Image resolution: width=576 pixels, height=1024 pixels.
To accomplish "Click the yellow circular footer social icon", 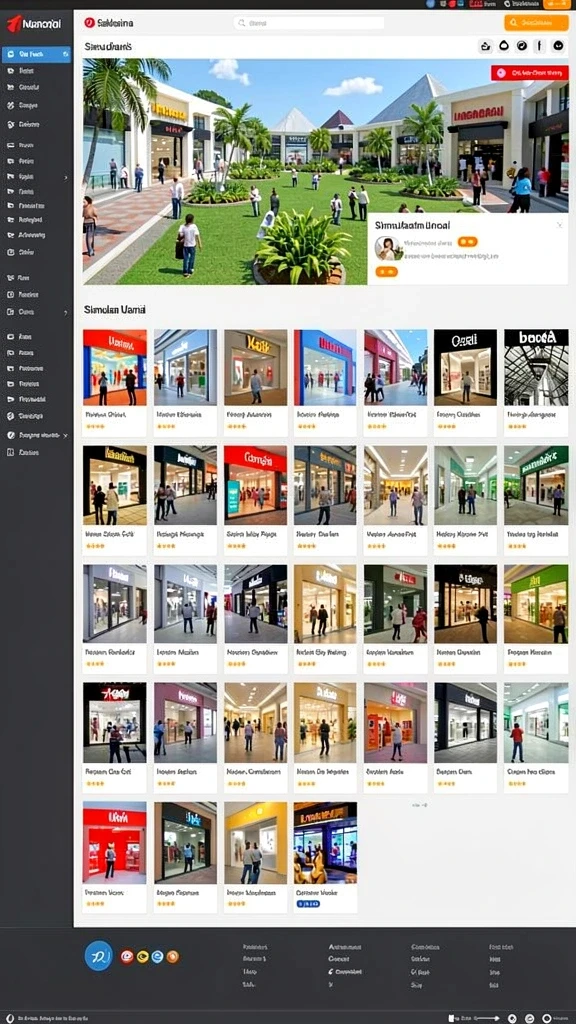I will pyautogui.click(x=142, y=957).
